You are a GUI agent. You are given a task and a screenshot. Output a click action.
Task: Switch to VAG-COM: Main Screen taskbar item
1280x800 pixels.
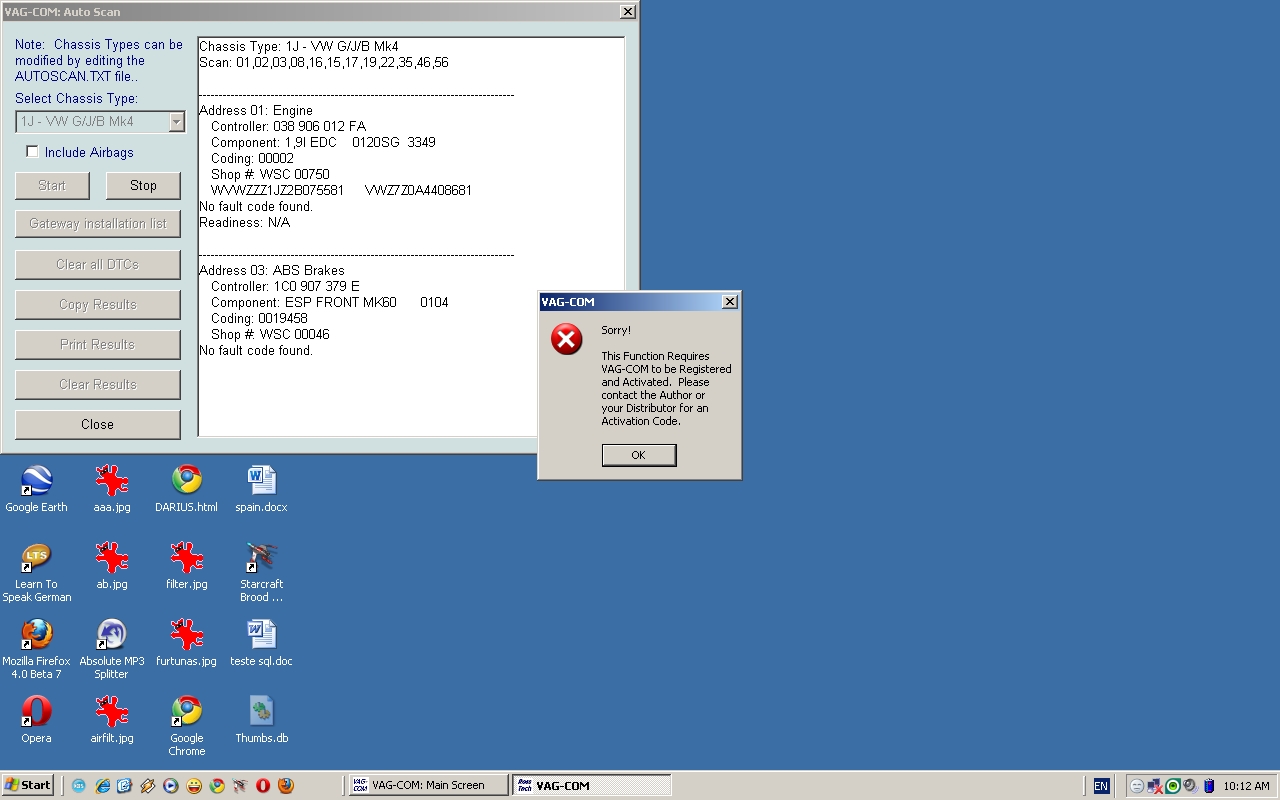pyautogui.click(x=429, y=786)
